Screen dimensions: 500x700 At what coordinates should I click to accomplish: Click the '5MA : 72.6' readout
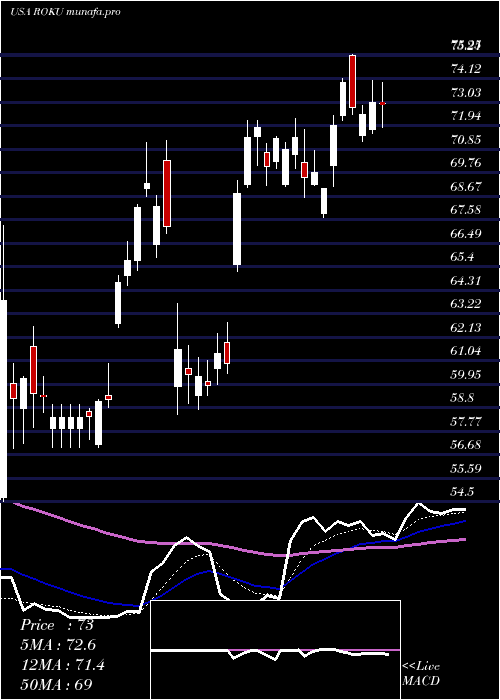(x=58, y=645)
